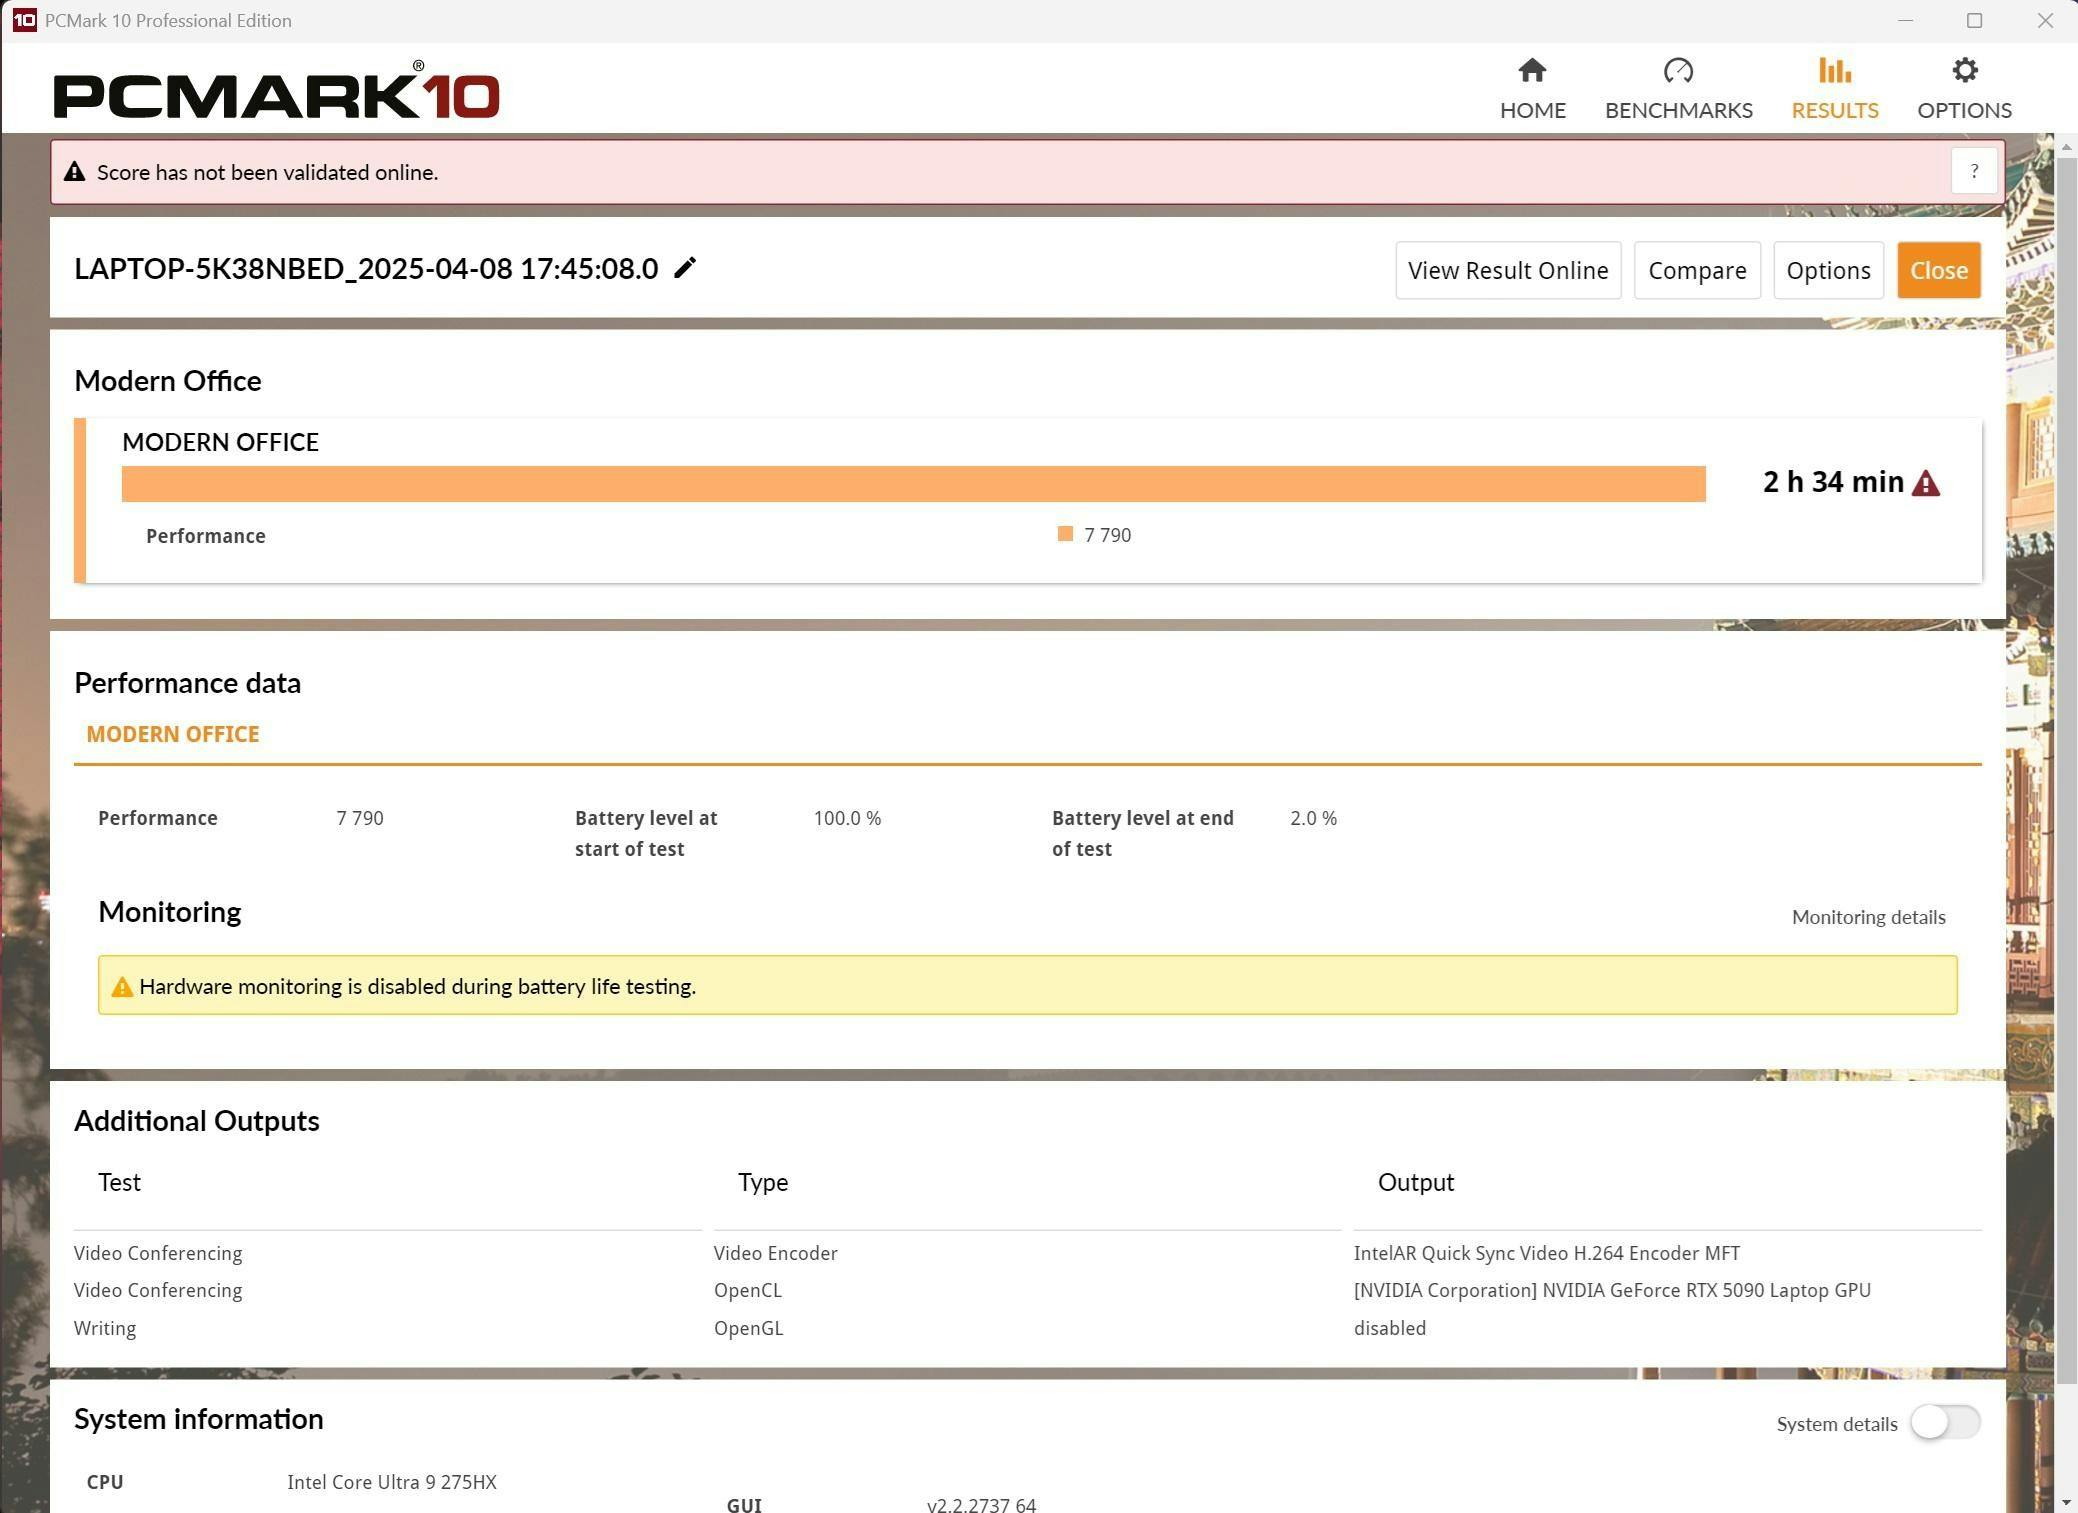This screenshot has width=2078, height=1513.
Task: Click the pencil icon to rename result
Action: coord(685,268)
